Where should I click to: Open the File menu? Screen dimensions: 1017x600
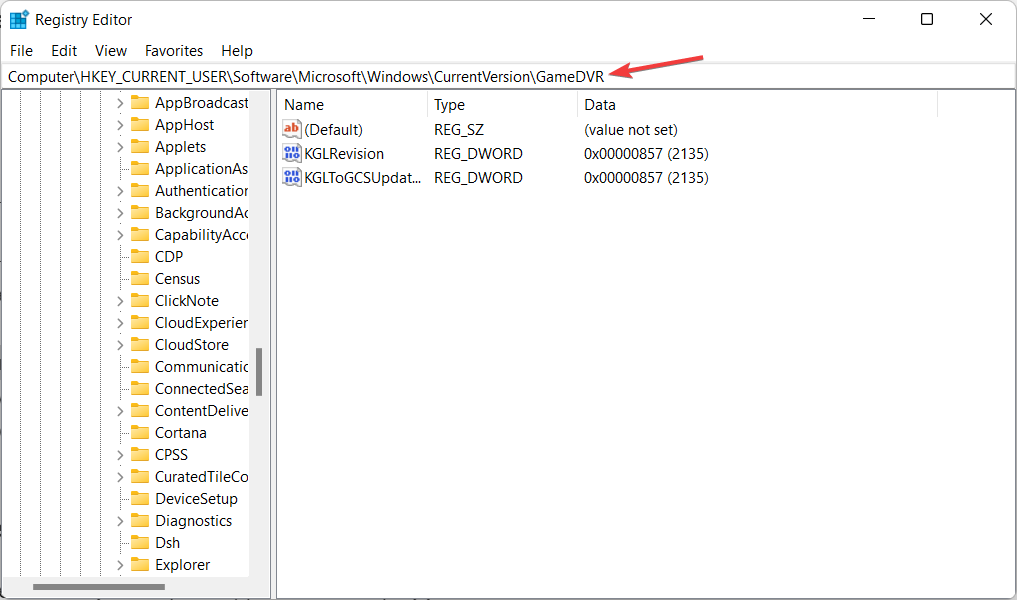(x=21, y=51)
